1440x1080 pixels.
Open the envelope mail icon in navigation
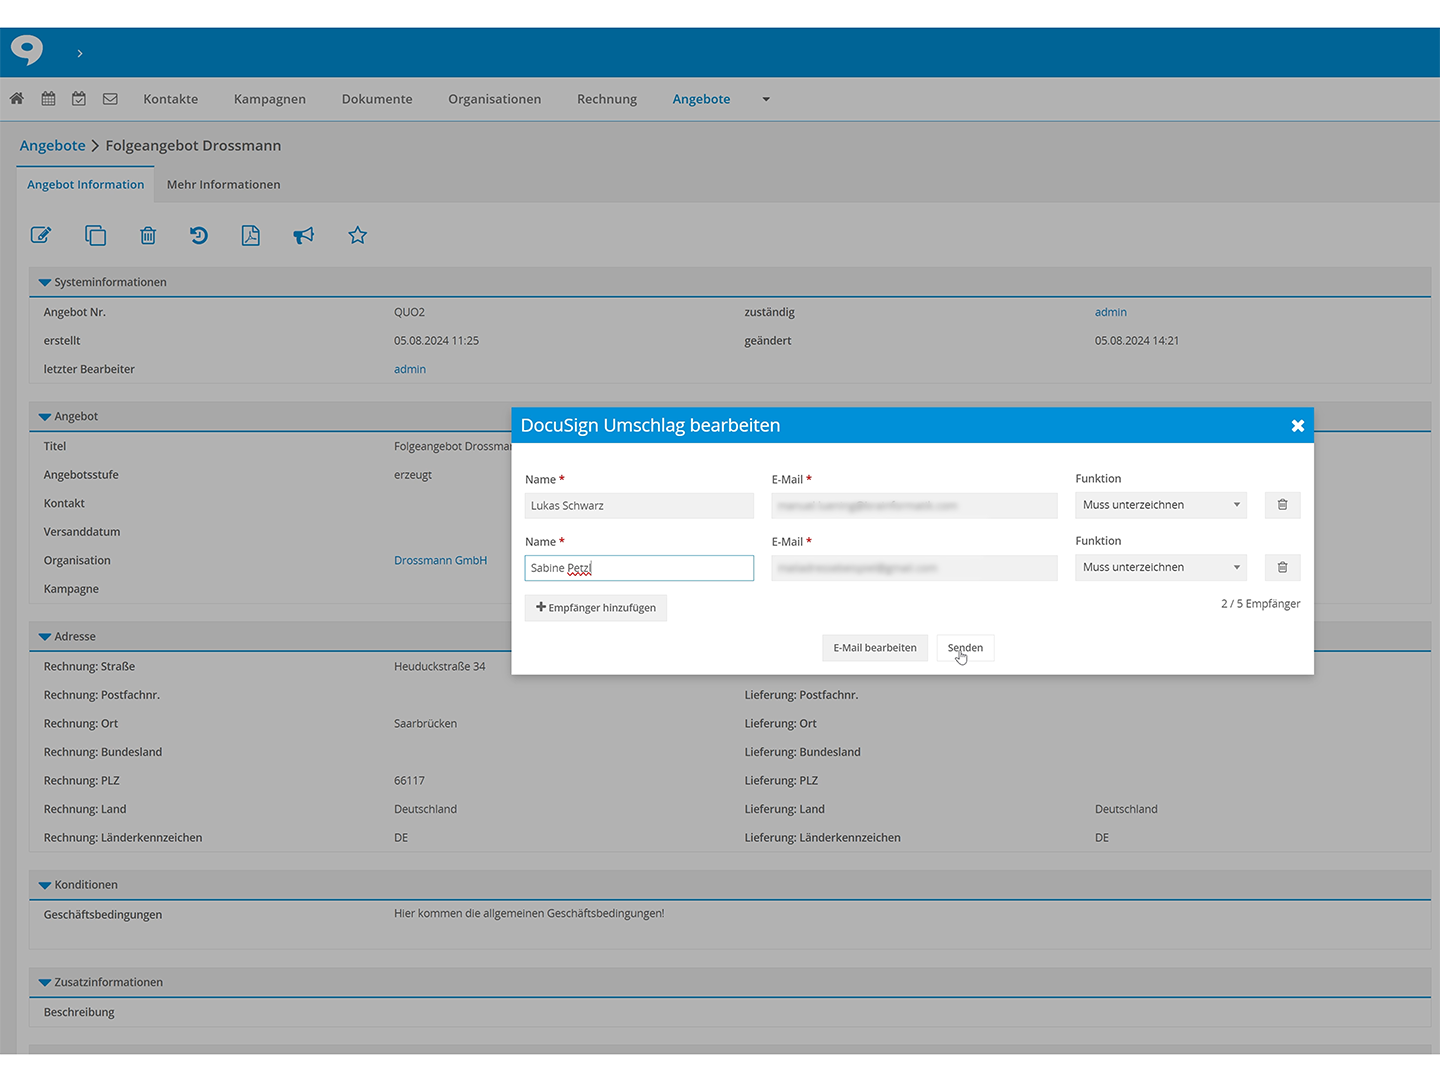[x=110, y=99]
